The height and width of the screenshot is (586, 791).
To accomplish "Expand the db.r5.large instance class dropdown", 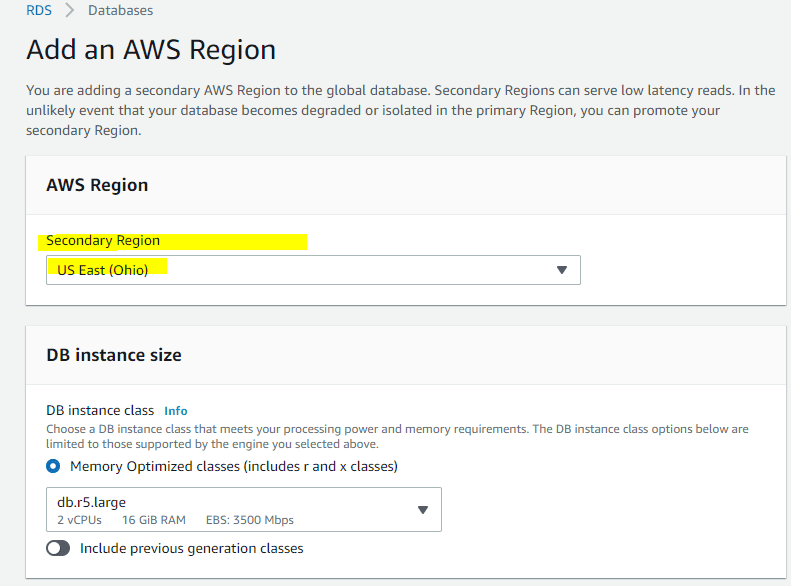I will click(x=244, y=509).
